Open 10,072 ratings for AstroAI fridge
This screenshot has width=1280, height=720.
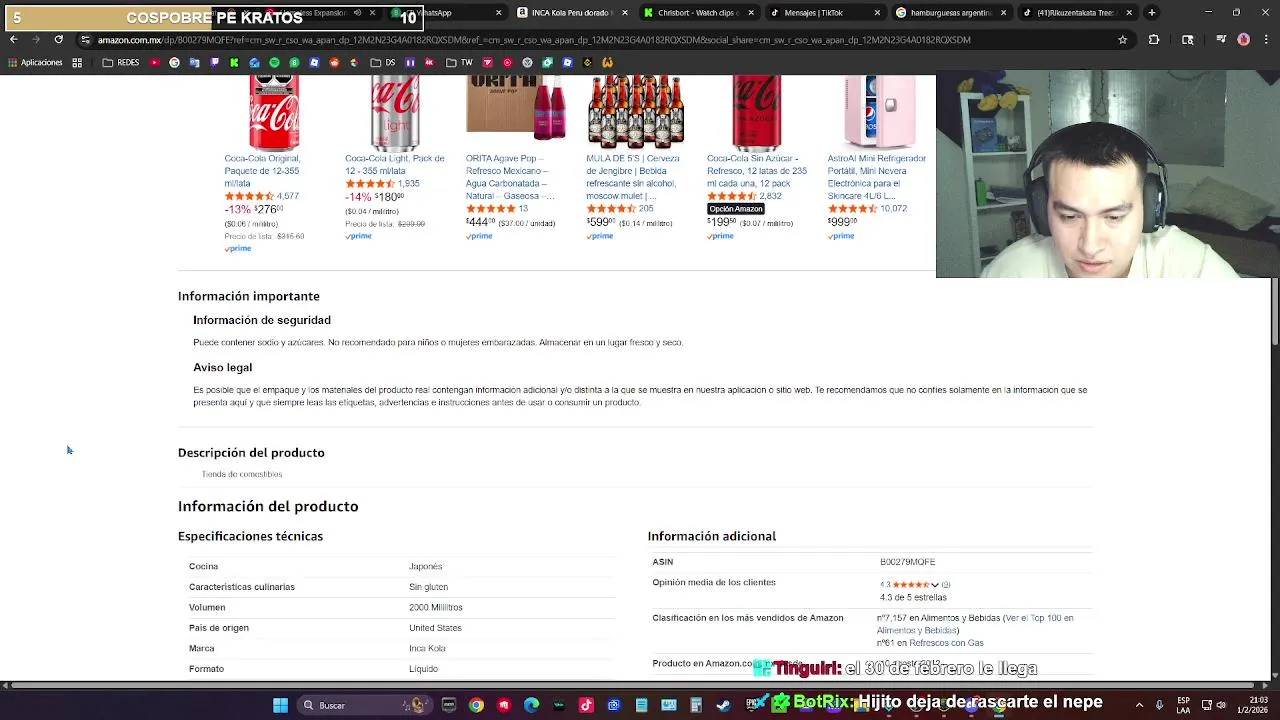(893, 209)
